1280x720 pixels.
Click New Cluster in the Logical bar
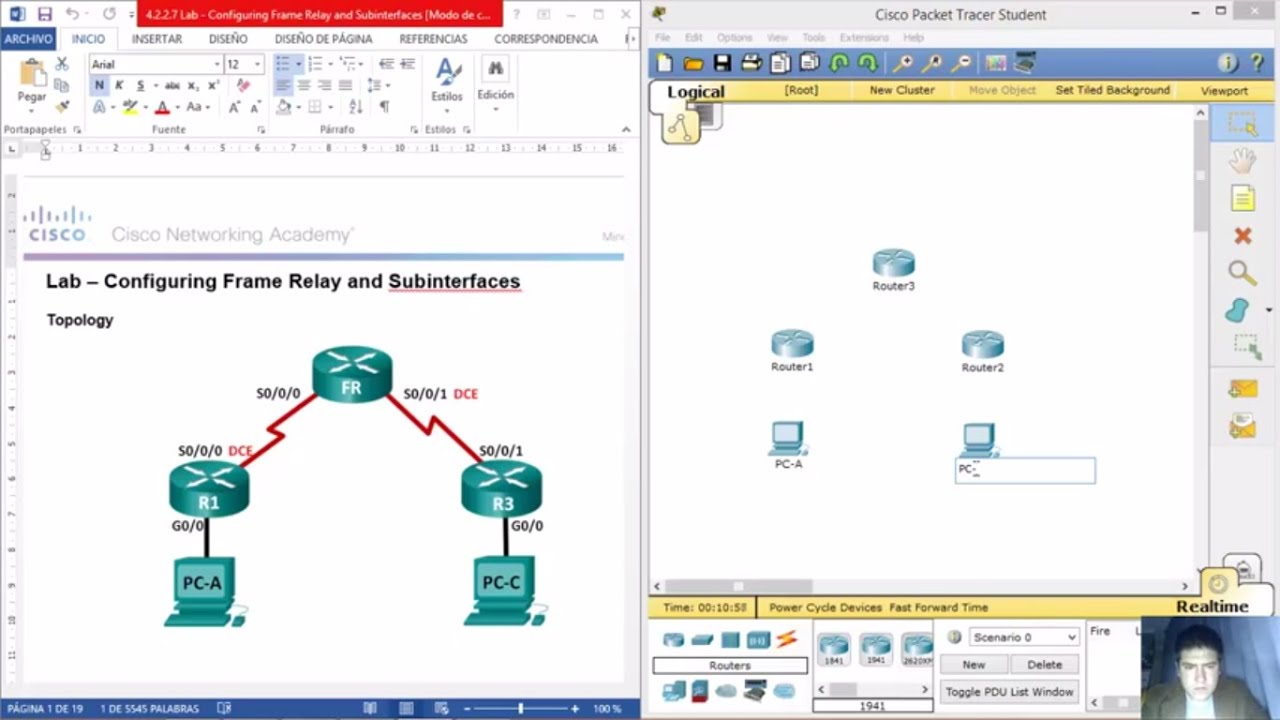point(901,90)
